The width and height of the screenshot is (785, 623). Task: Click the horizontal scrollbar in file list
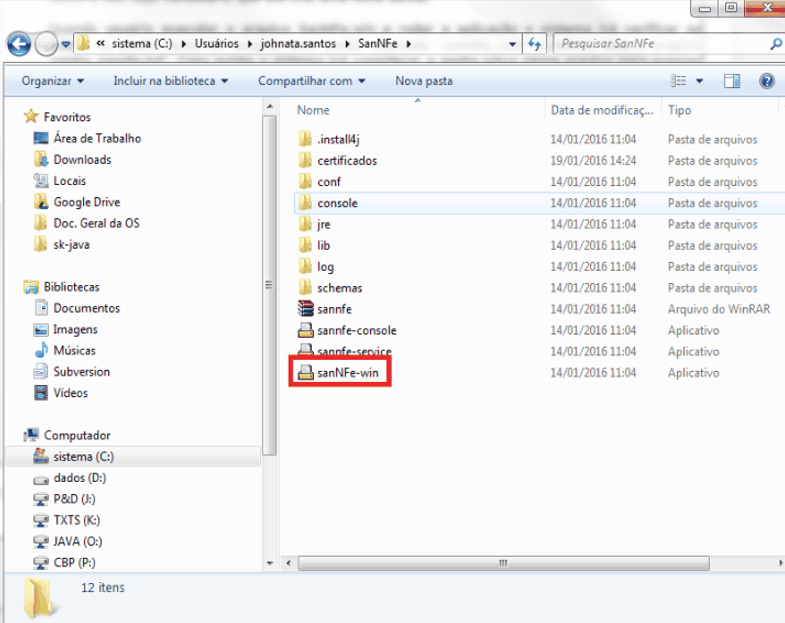tap(504, 563)
